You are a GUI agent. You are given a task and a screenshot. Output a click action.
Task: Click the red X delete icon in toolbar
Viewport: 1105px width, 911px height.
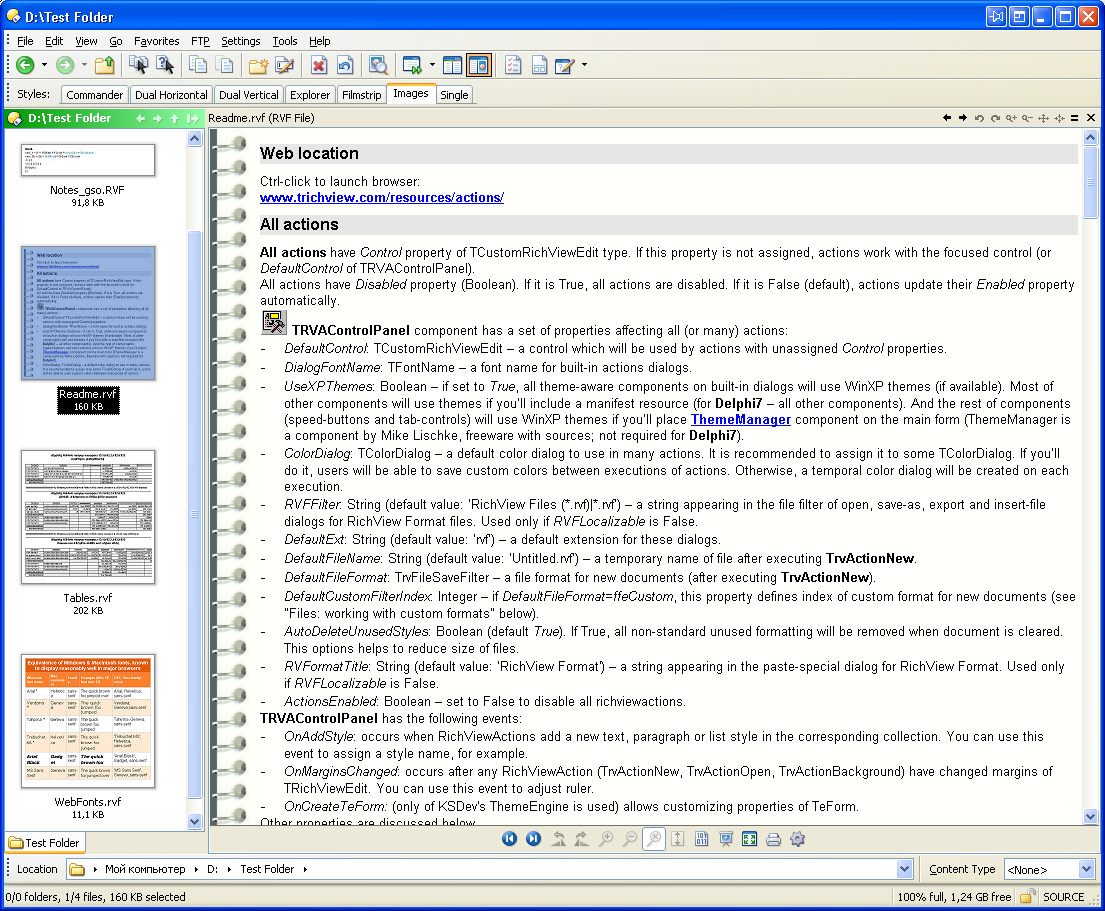pos(319,66)
